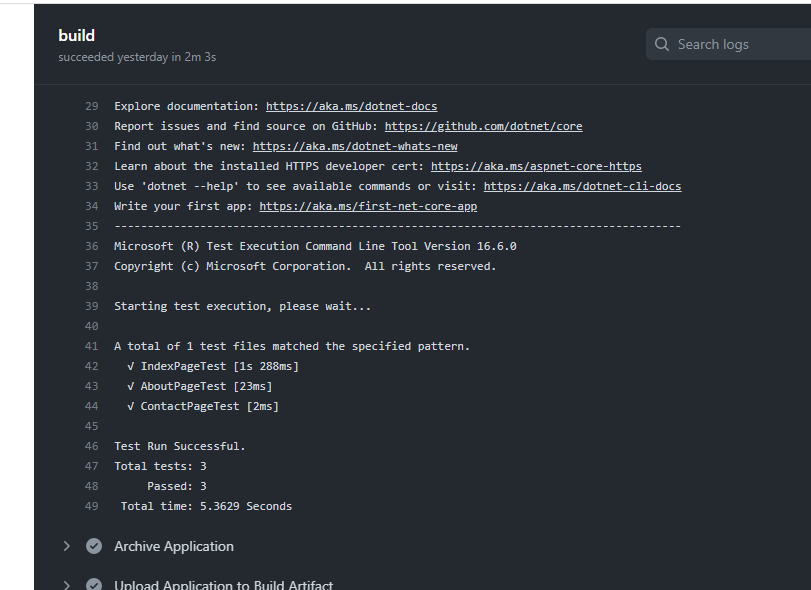Open the aka.ms/first-net-core-app link
The height and width of the screenshot is (590, 811).
(368, 206)
